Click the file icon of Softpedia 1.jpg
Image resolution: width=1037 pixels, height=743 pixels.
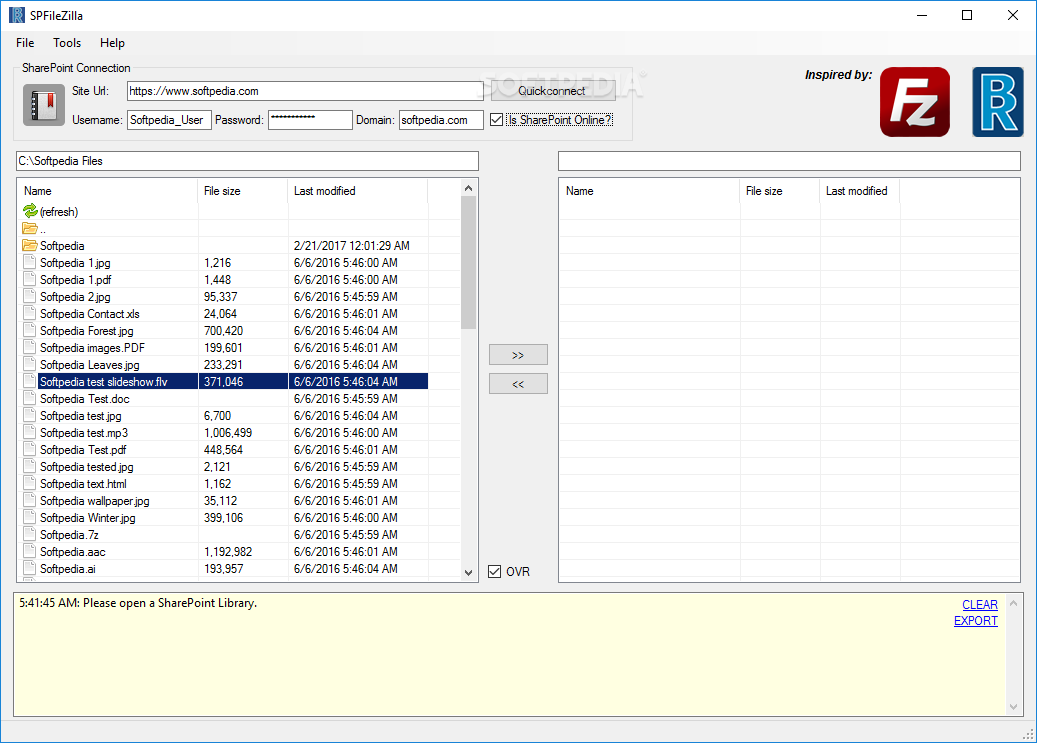tap(29, 262)
